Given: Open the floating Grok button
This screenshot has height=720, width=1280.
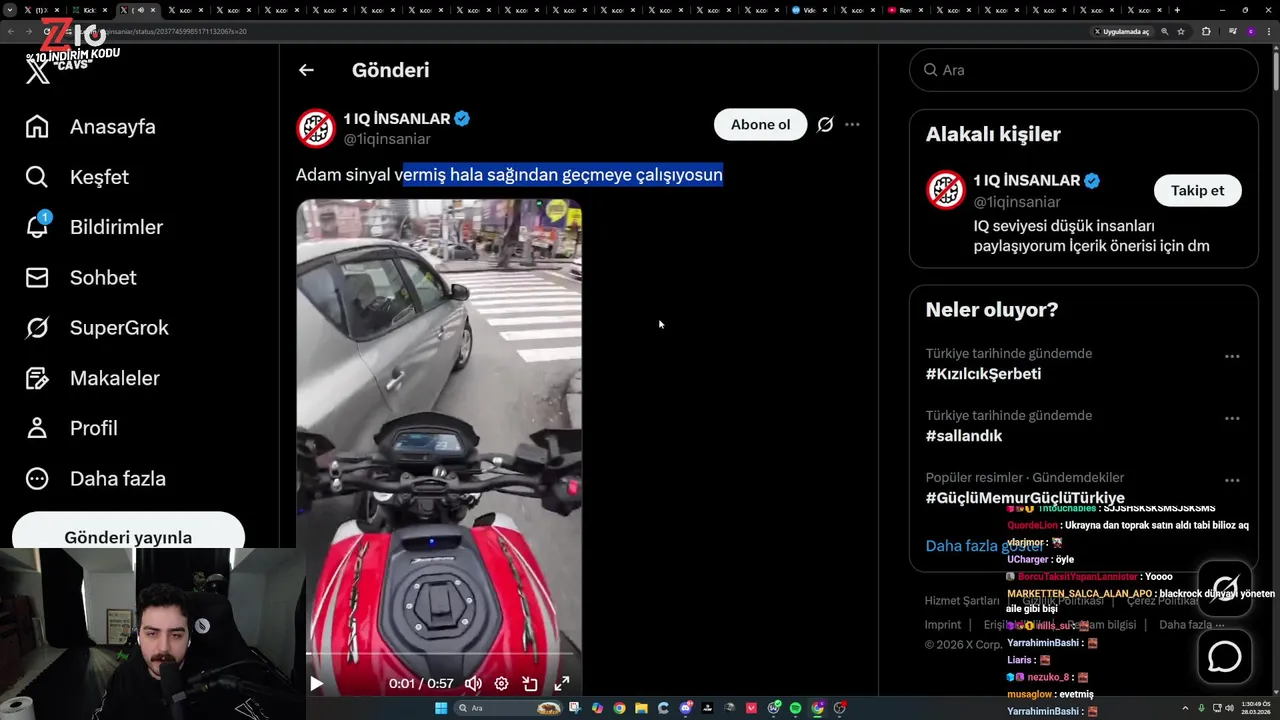Looking at the screenshot, I should tap(1225, 588).
